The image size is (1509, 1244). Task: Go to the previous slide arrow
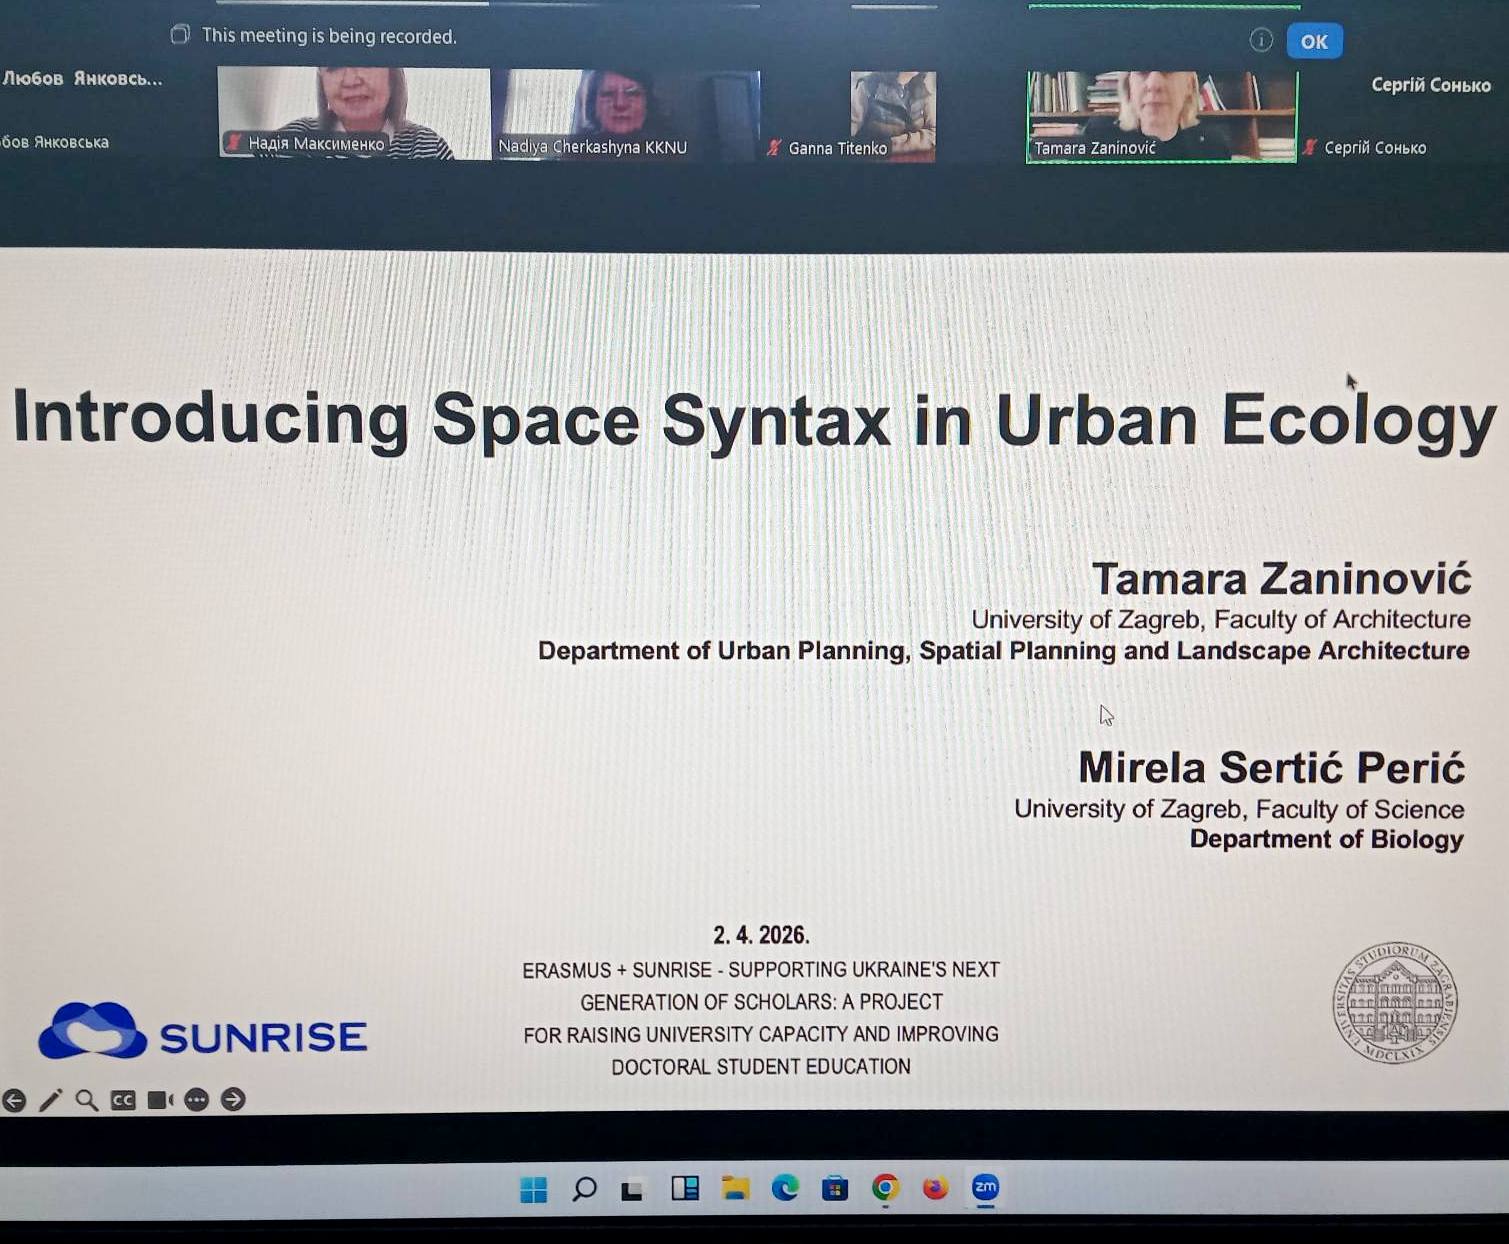click(x=14, y=1101)
